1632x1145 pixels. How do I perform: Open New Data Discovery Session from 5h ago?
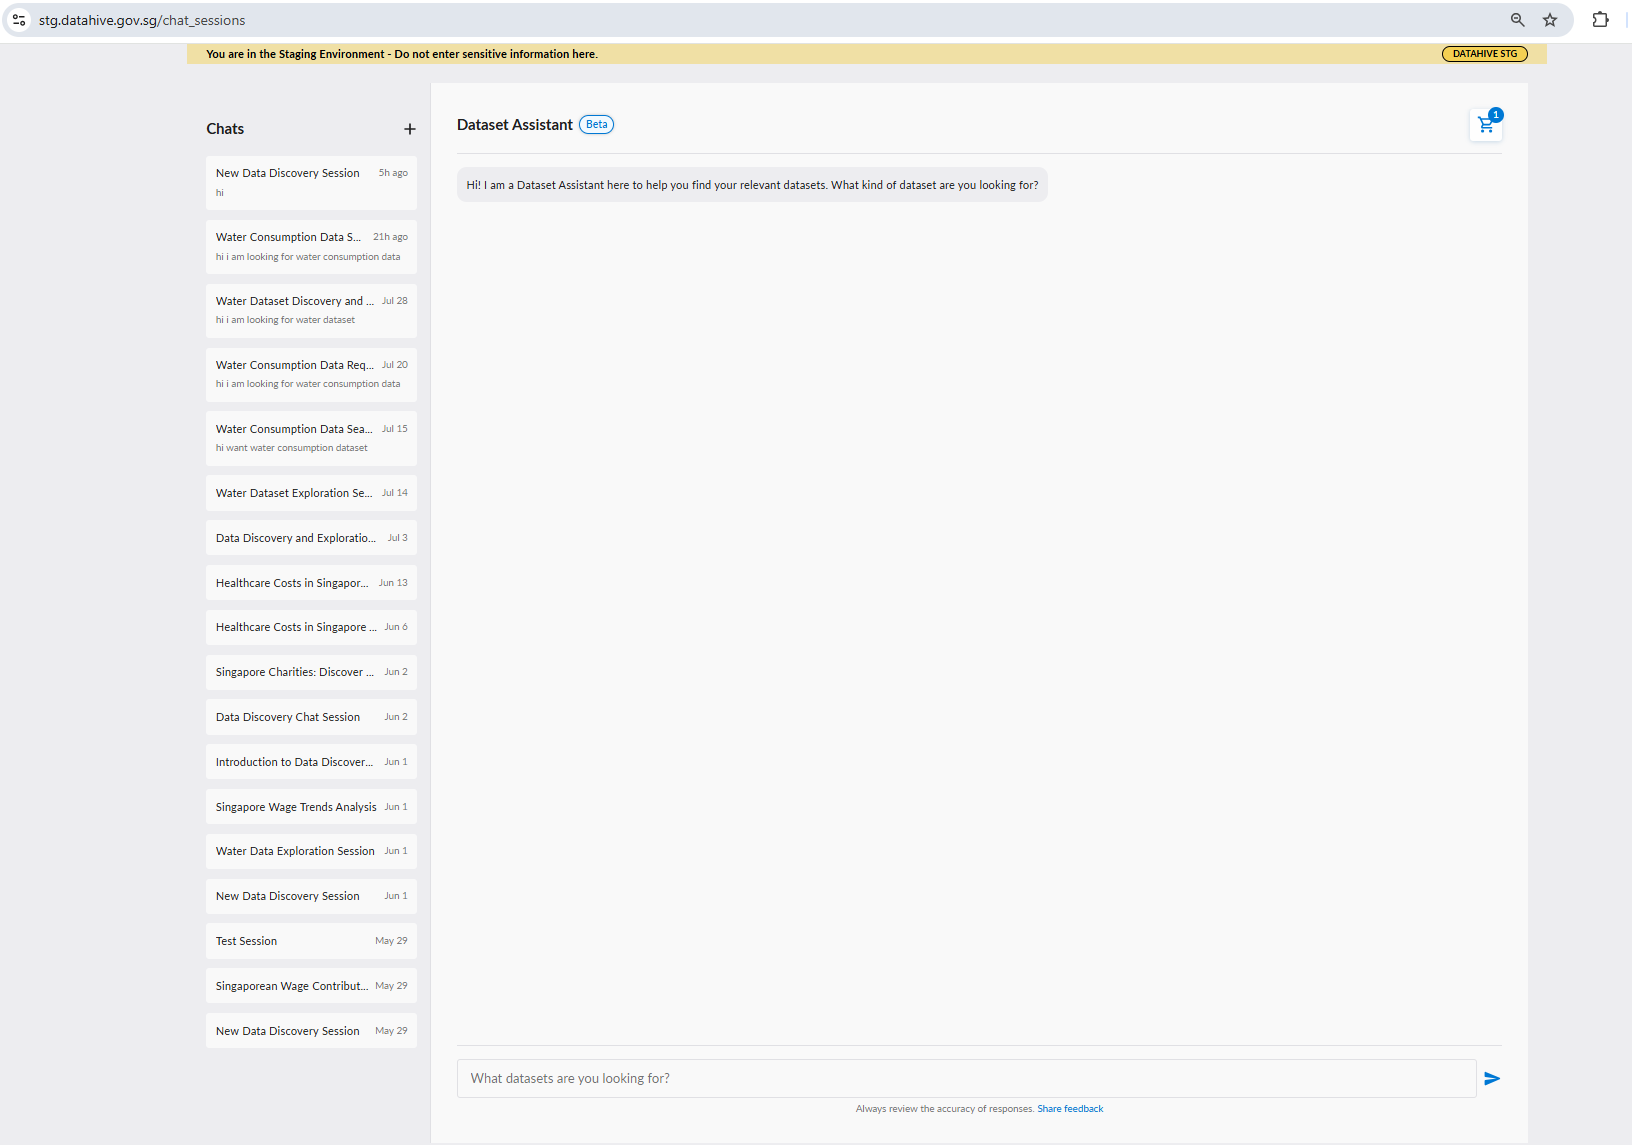click(x=311, y=183)
